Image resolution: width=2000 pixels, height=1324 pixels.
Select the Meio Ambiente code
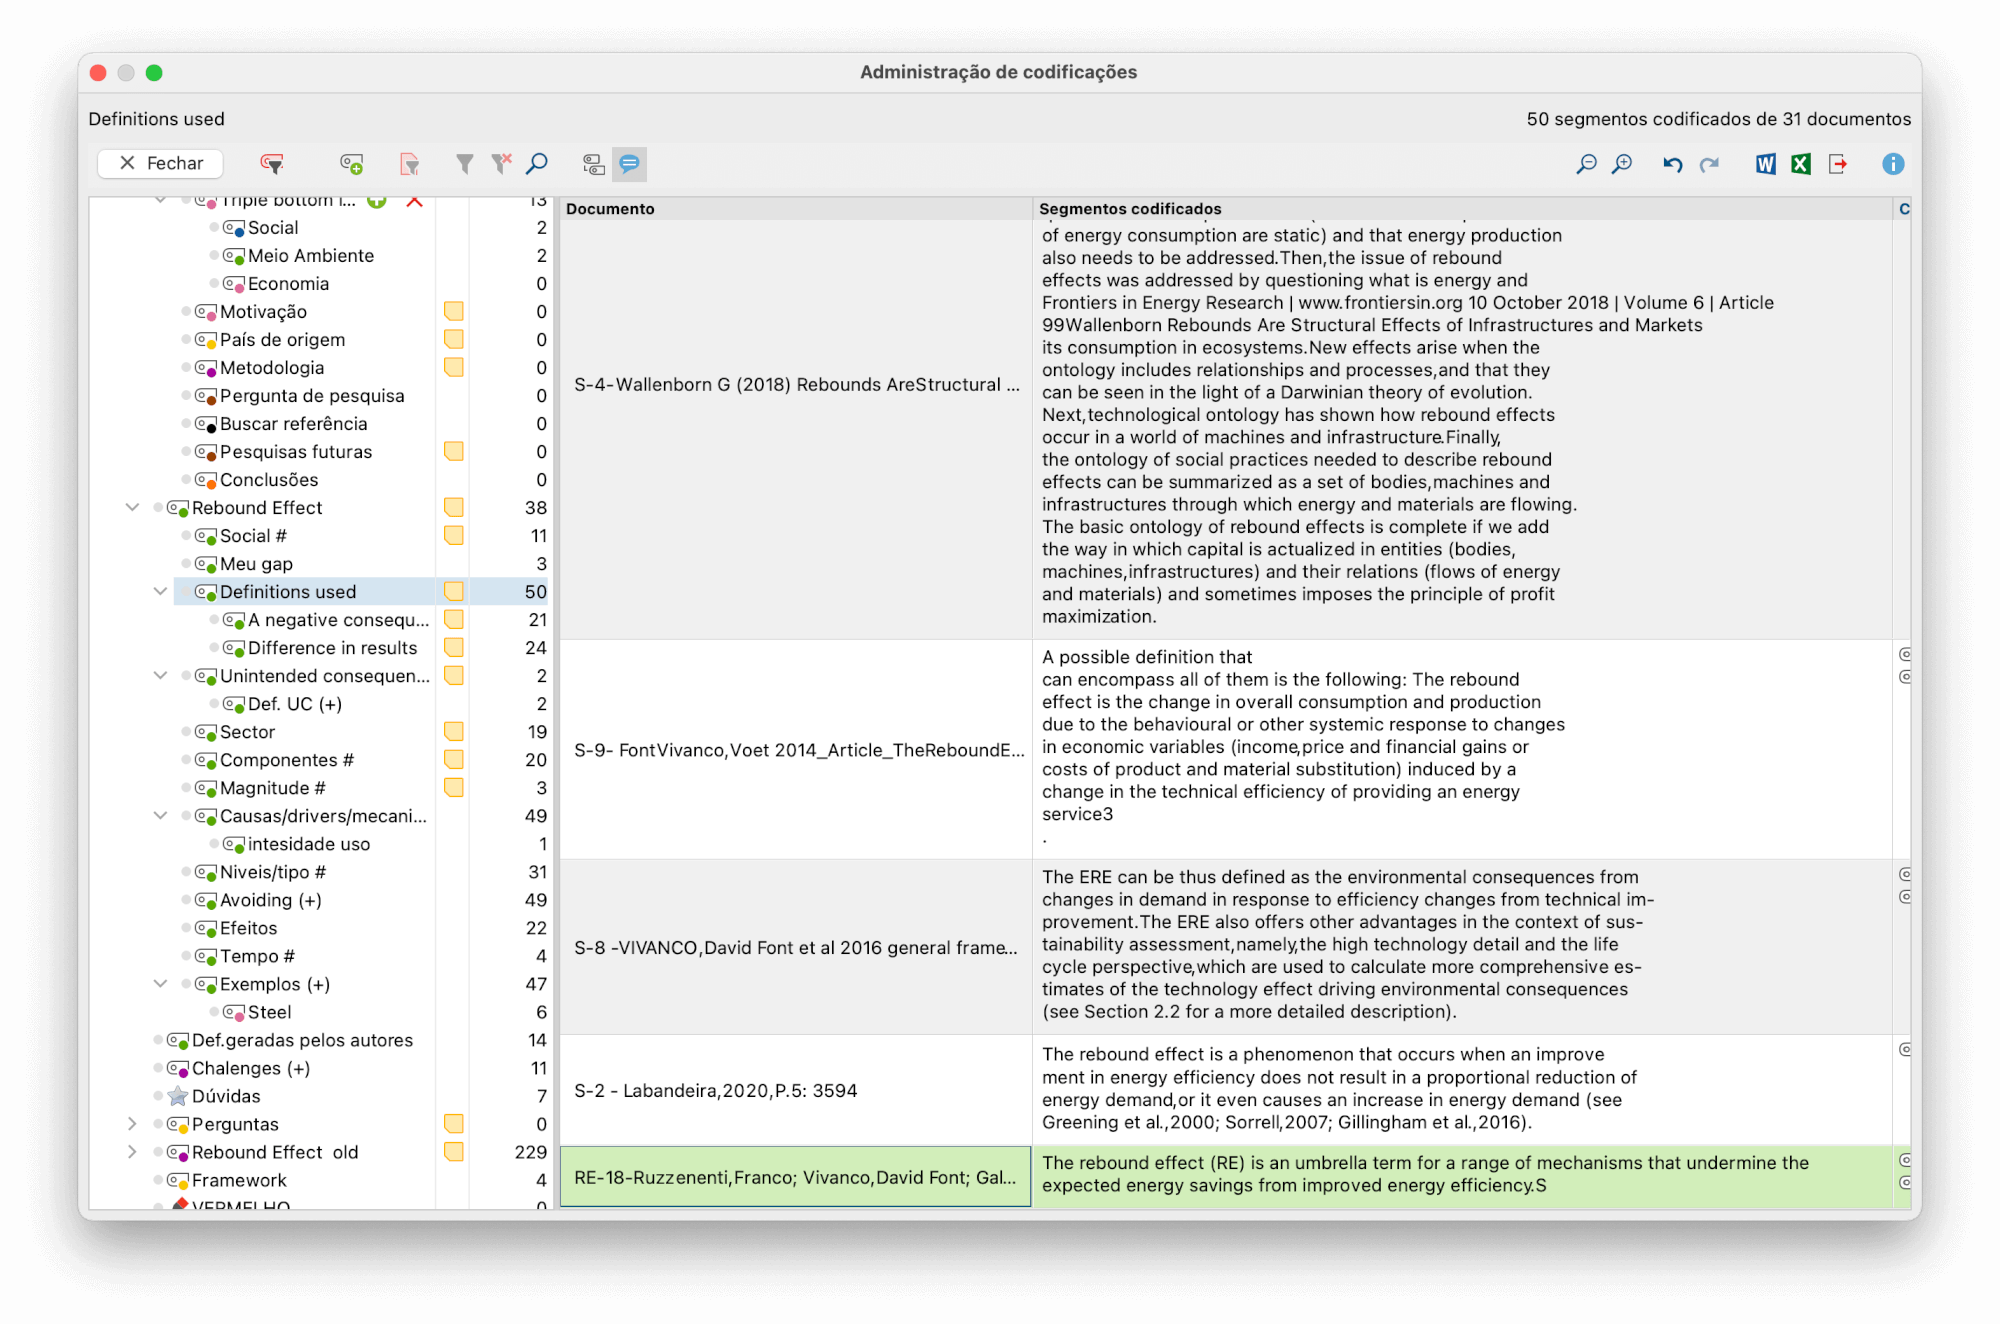tap(311, 255)
